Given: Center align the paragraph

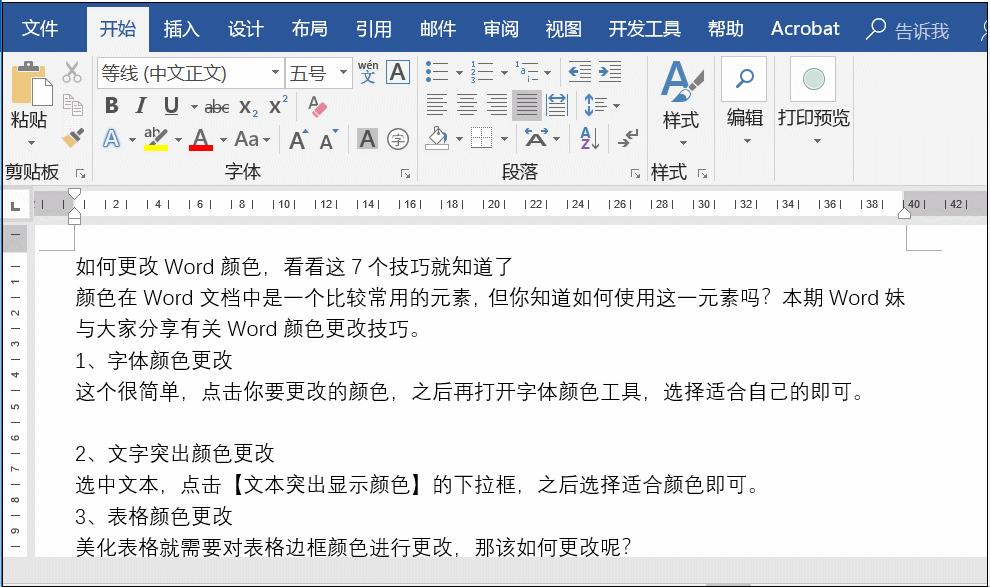Looking at the screenshot, I should 467,105.
